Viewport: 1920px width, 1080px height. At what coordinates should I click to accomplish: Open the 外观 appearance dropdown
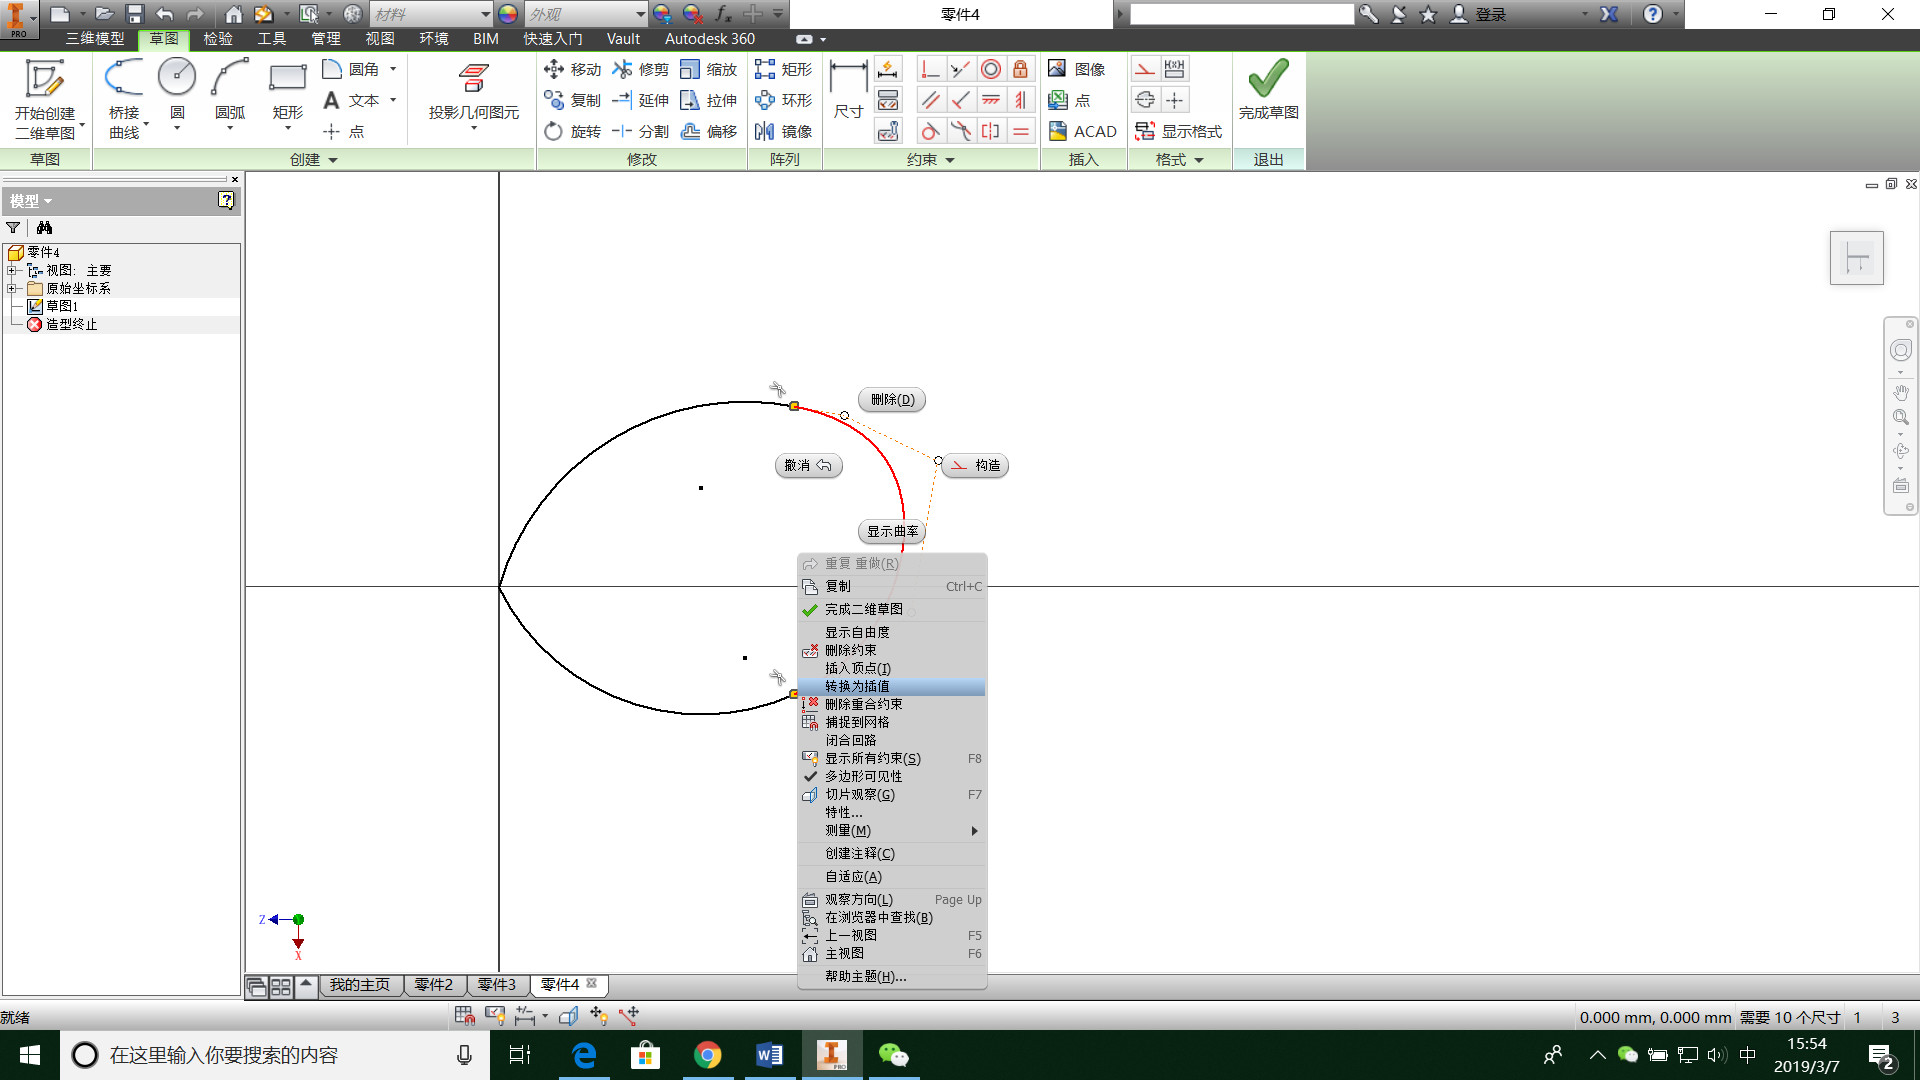click(641, 14)
